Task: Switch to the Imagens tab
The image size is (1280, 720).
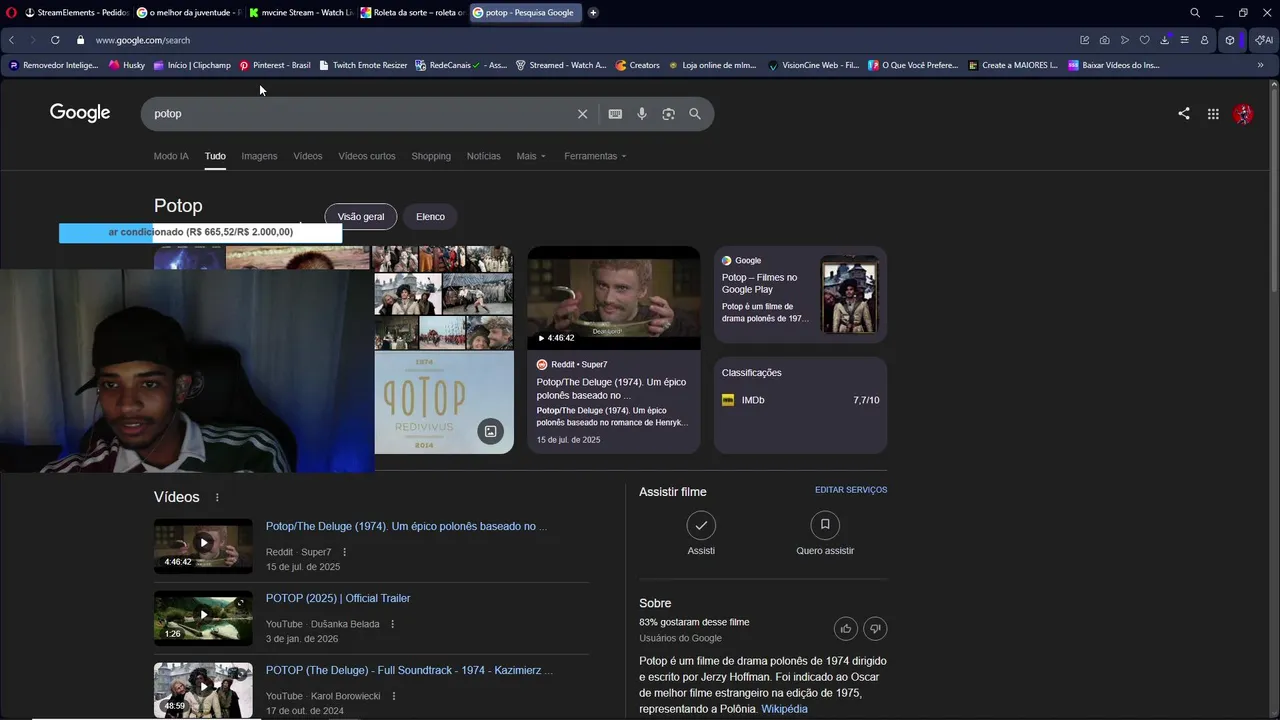Action: tap(259, 156)
